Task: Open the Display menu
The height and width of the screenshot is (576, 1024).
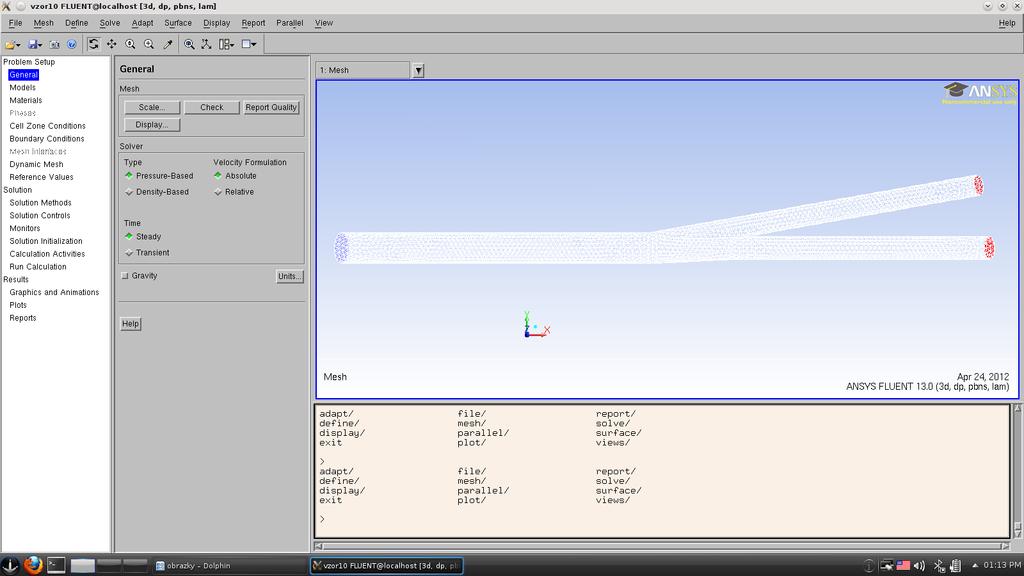Action: pyautogui.click(x=217, y=23)
